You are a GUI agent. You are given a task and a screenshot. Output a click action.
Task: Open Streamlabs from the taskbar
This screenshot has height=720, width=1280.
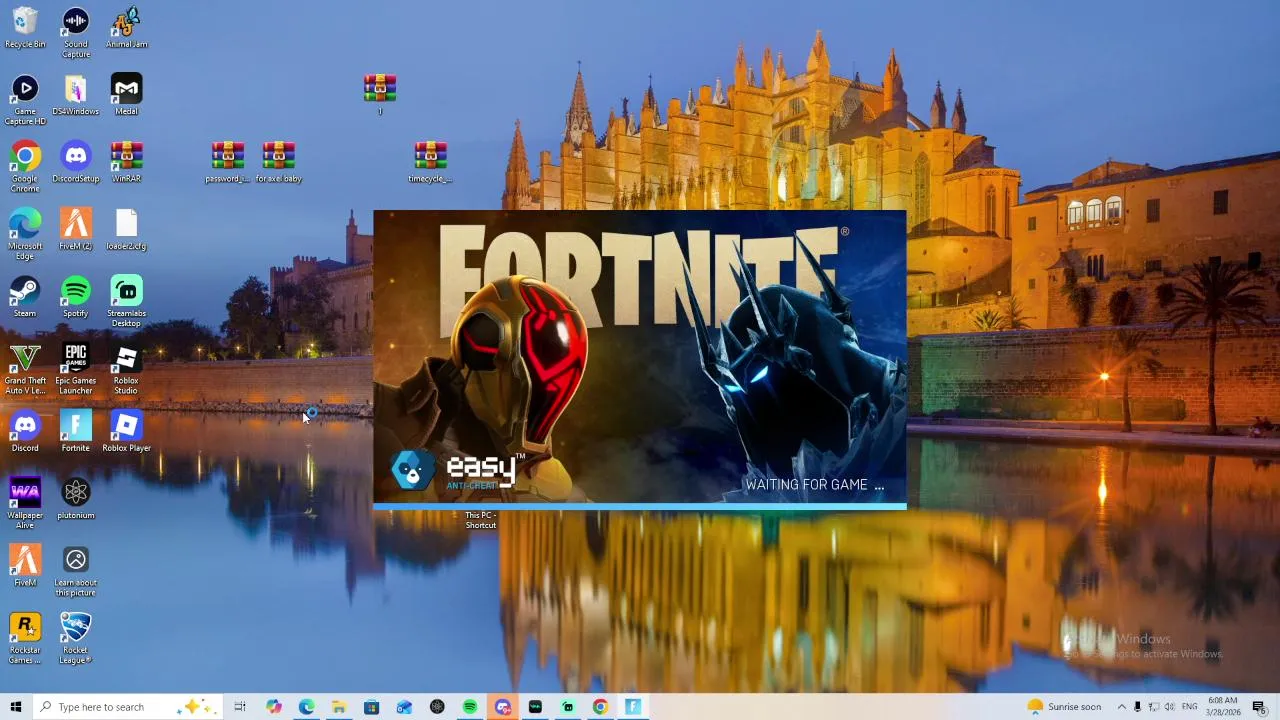tap(568, 707)
